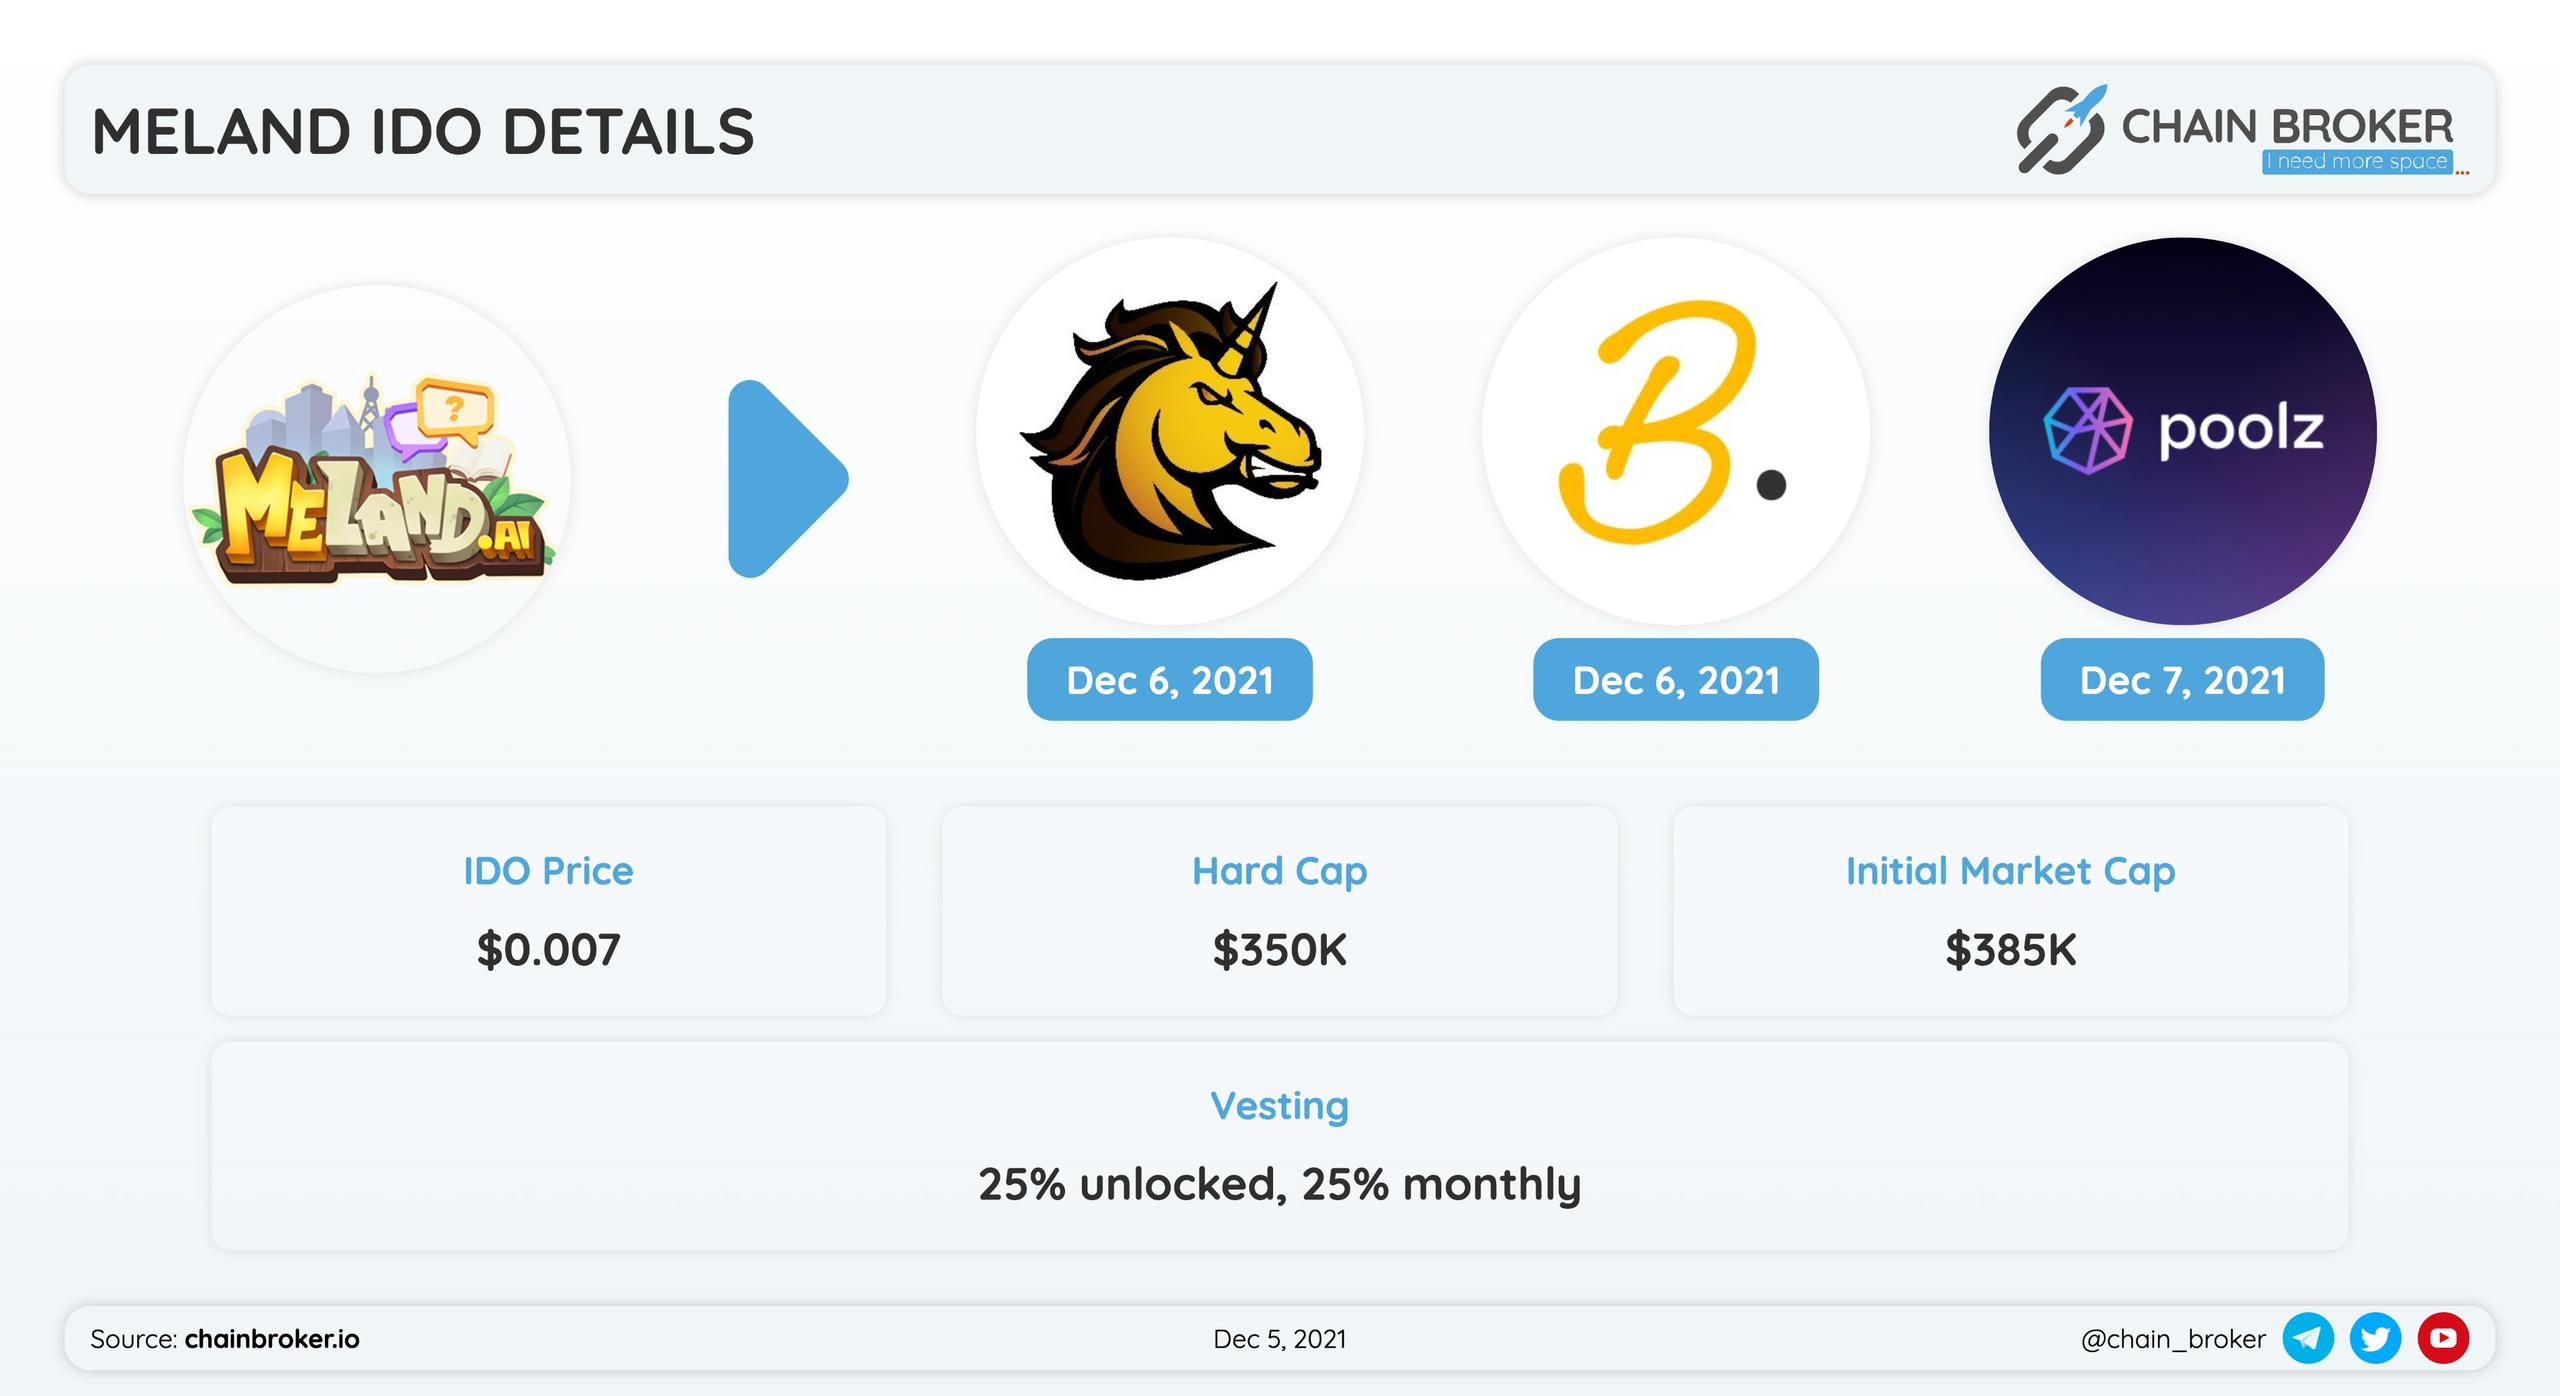Open the chainbroker.io source link
The height and width of the screenshot is (1396, 2560).
272,1339
